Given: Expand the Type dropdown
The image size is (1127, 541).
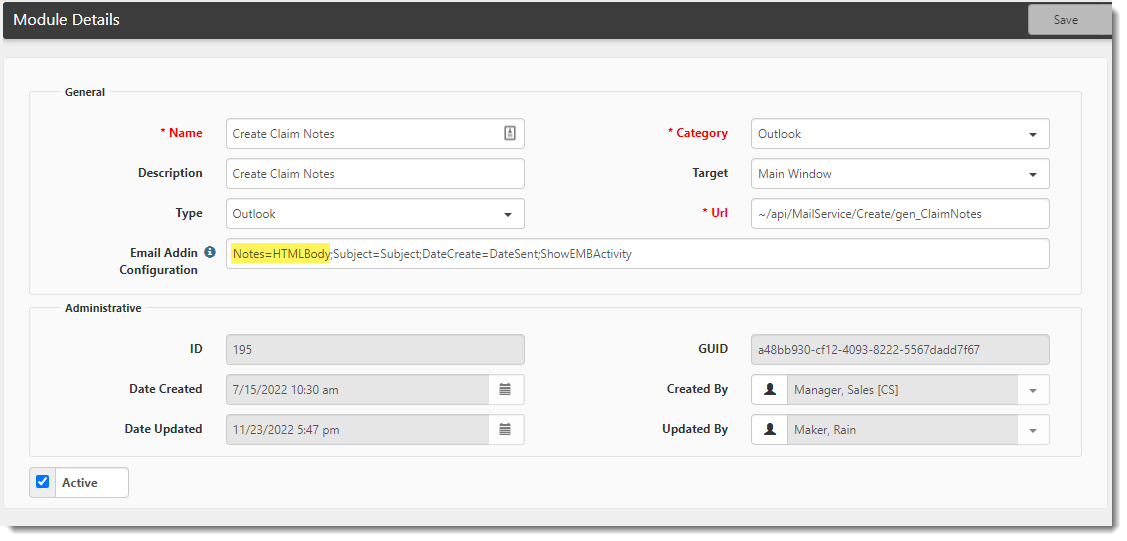Looking at the screenshot, I should click(507, 214).
